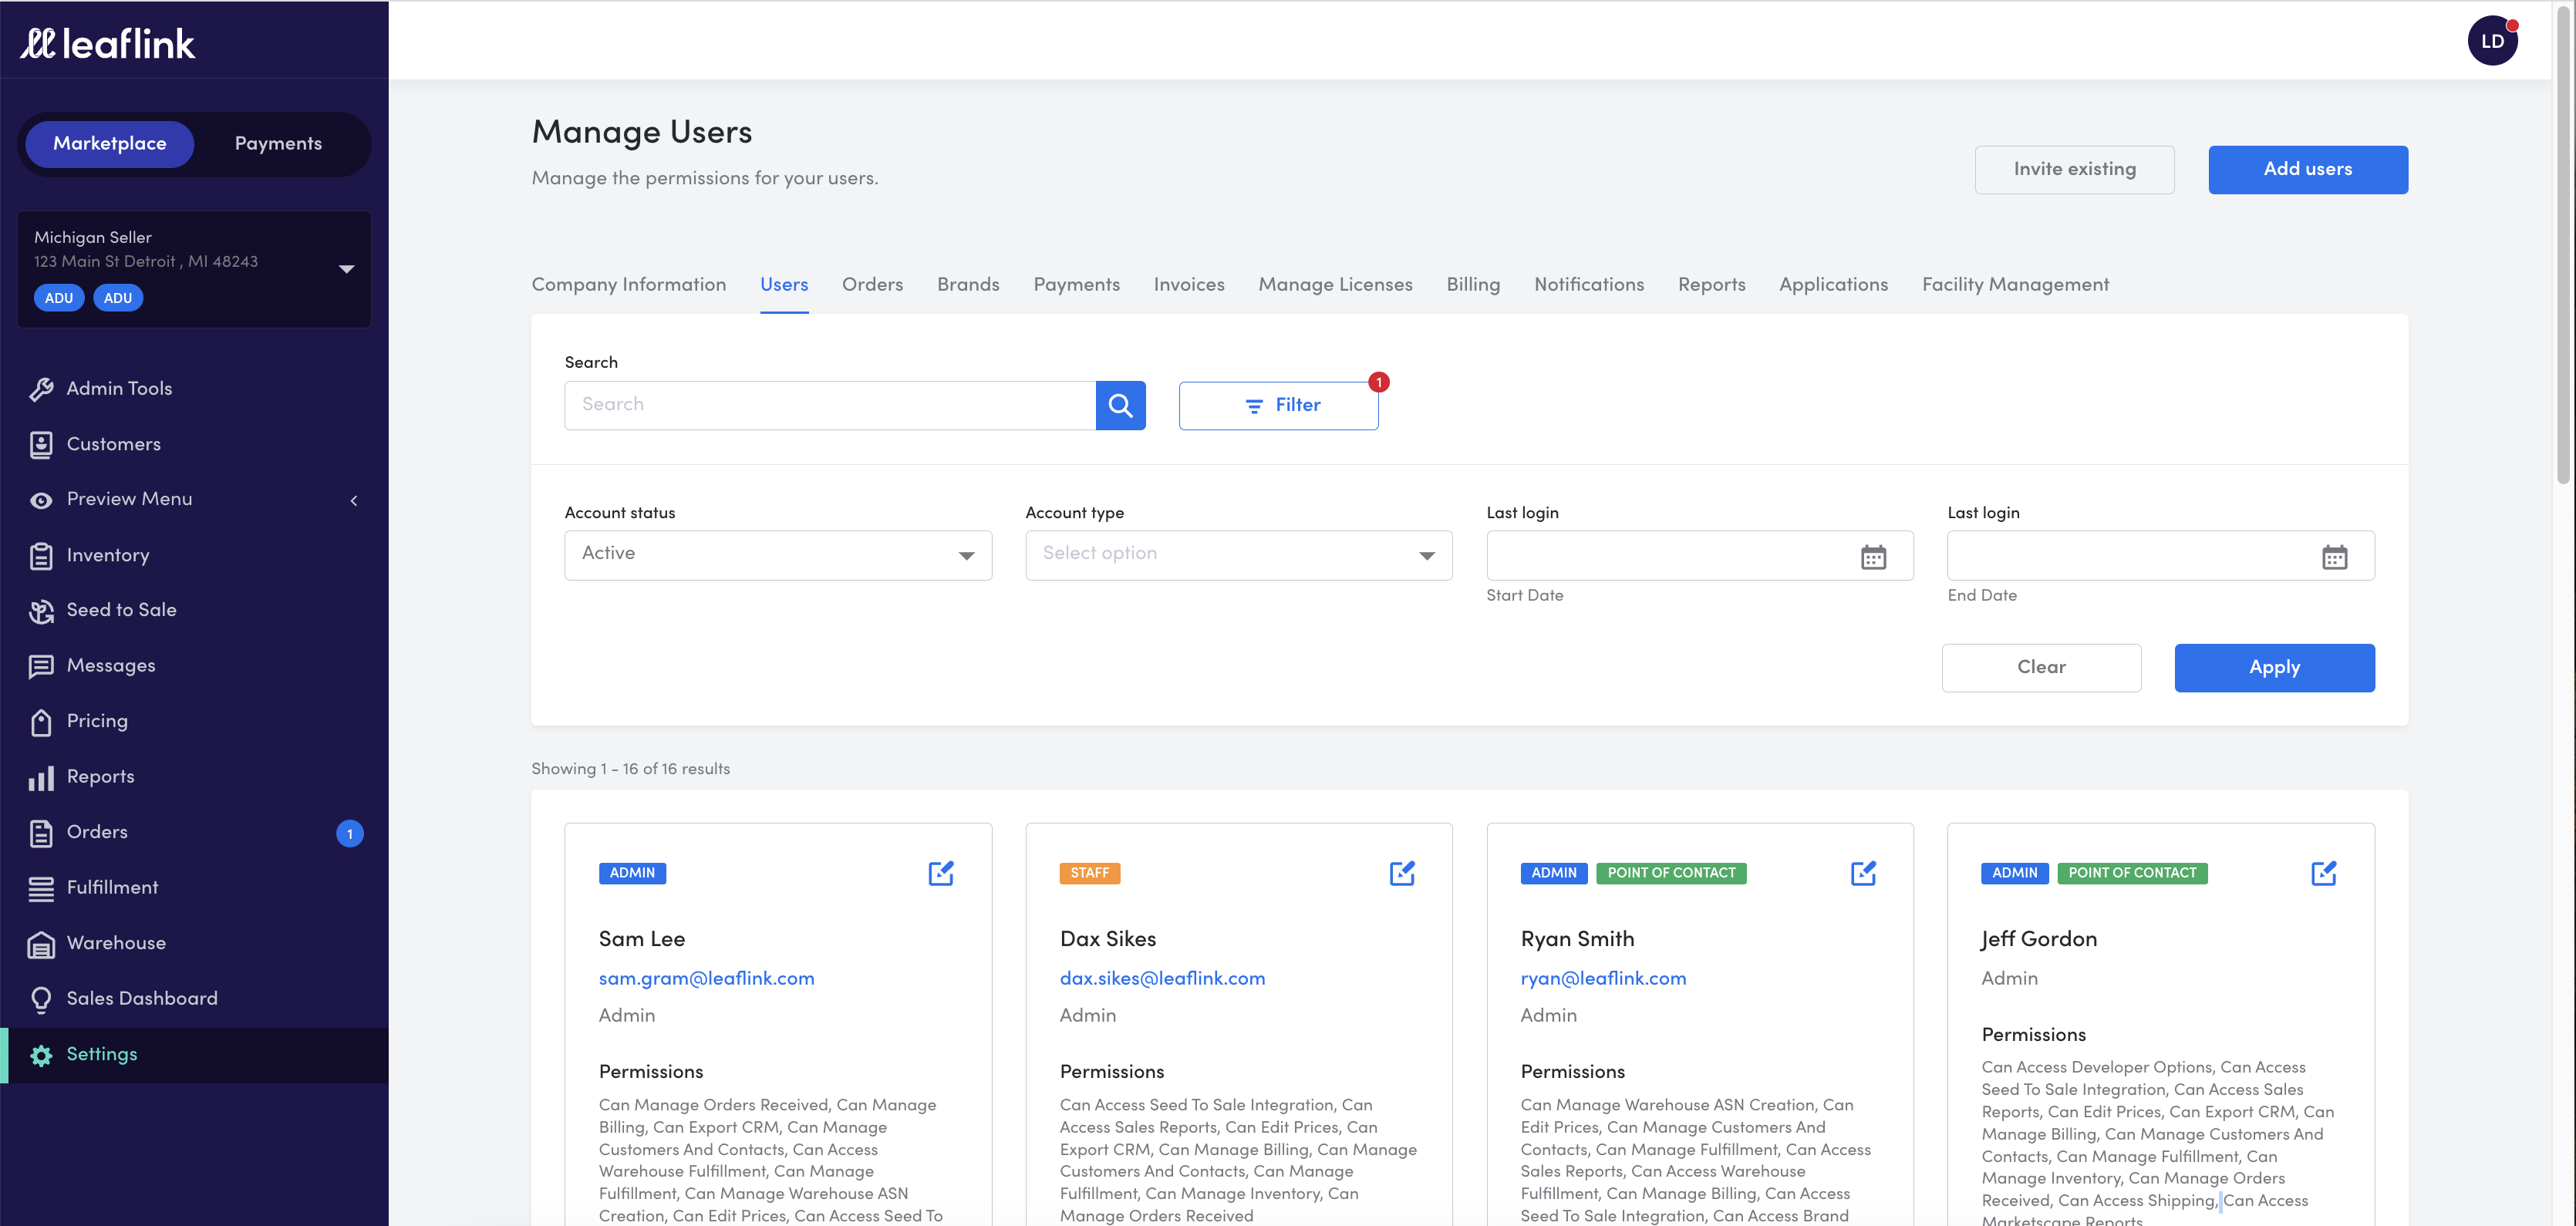
Task: Click the Orders document icon
Action: [x=41, y=833]
